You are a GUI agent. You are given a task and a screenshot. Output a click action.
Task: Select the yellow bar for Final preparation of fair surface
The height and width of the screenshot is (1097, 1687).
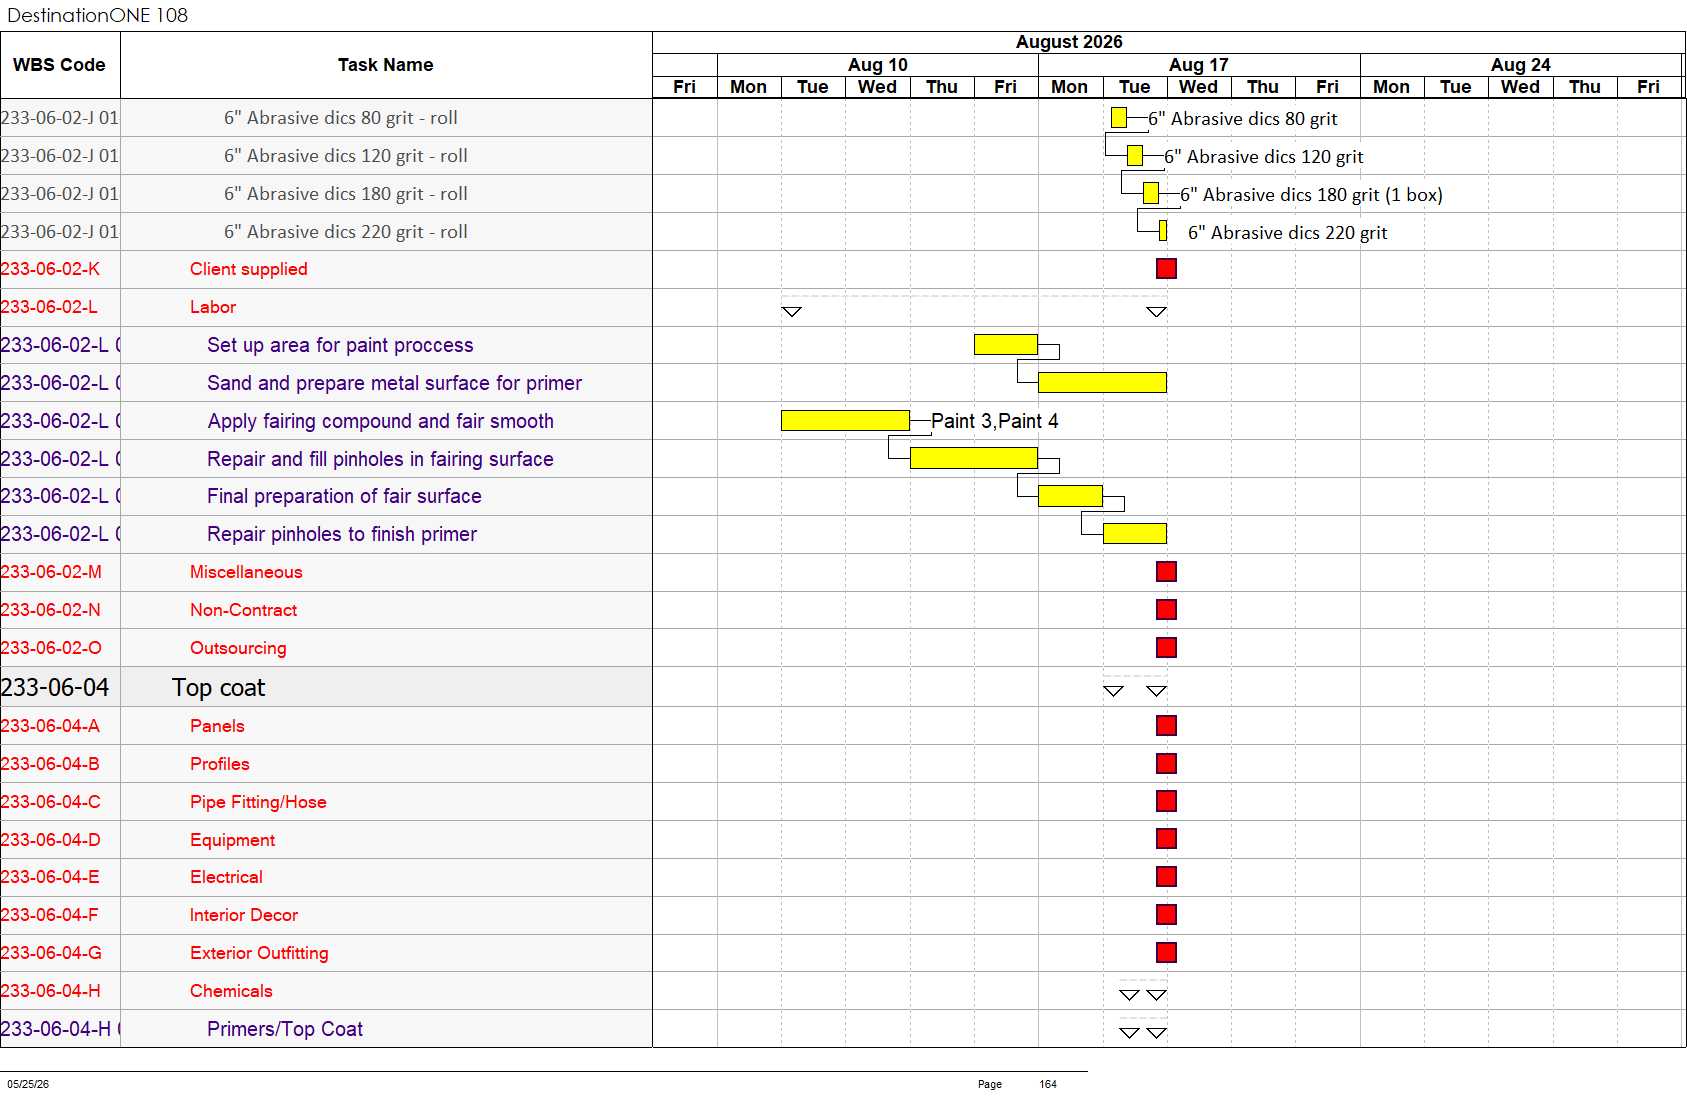[1070, 495]
